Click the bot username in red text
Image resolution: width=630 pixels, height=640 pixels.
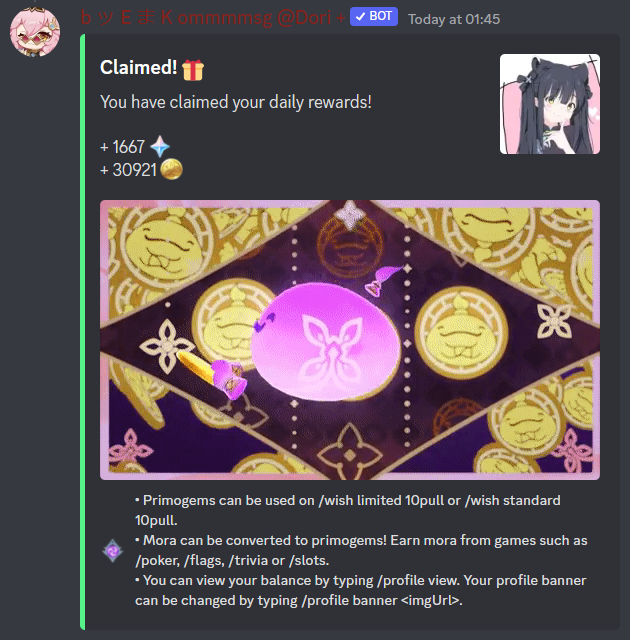coord(213,18)
